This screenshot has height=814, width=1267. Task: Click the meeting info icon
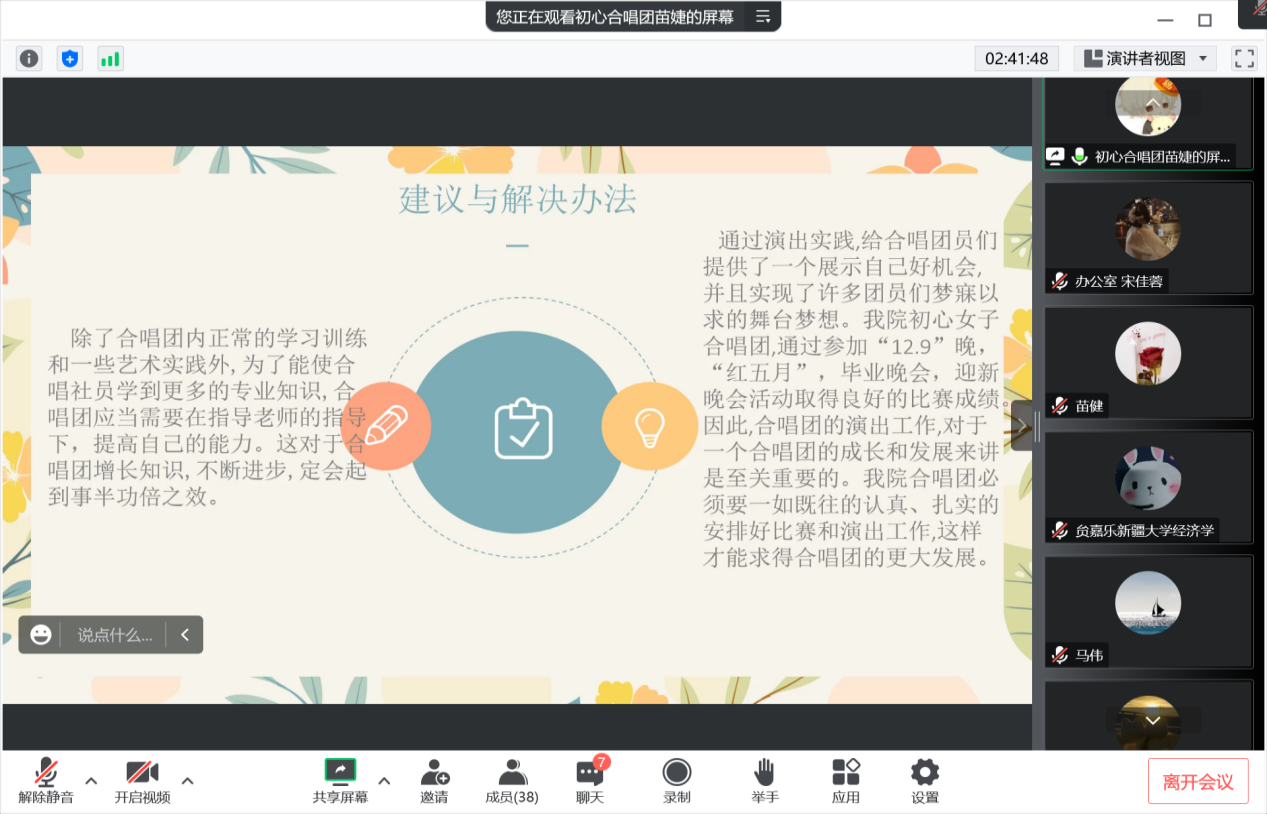coord(29,59)
